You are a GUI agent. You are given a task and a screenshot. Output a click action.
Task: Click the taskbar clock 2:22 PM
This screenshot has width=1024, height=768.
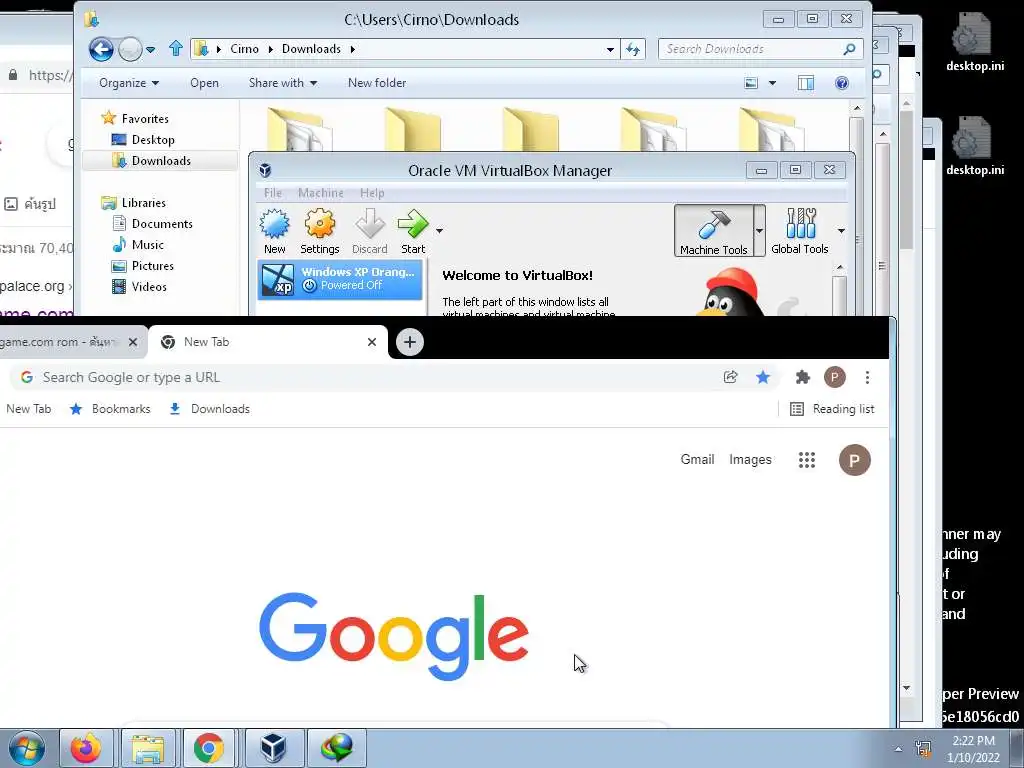973,748
